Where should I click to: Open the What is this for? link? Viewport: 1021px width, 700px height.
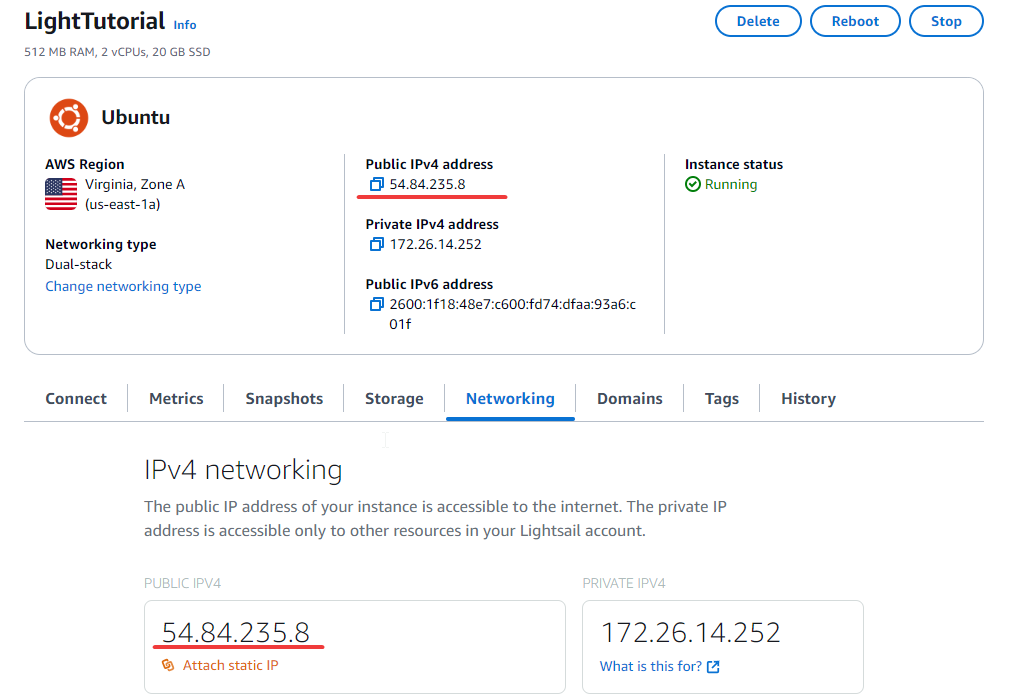650,666
